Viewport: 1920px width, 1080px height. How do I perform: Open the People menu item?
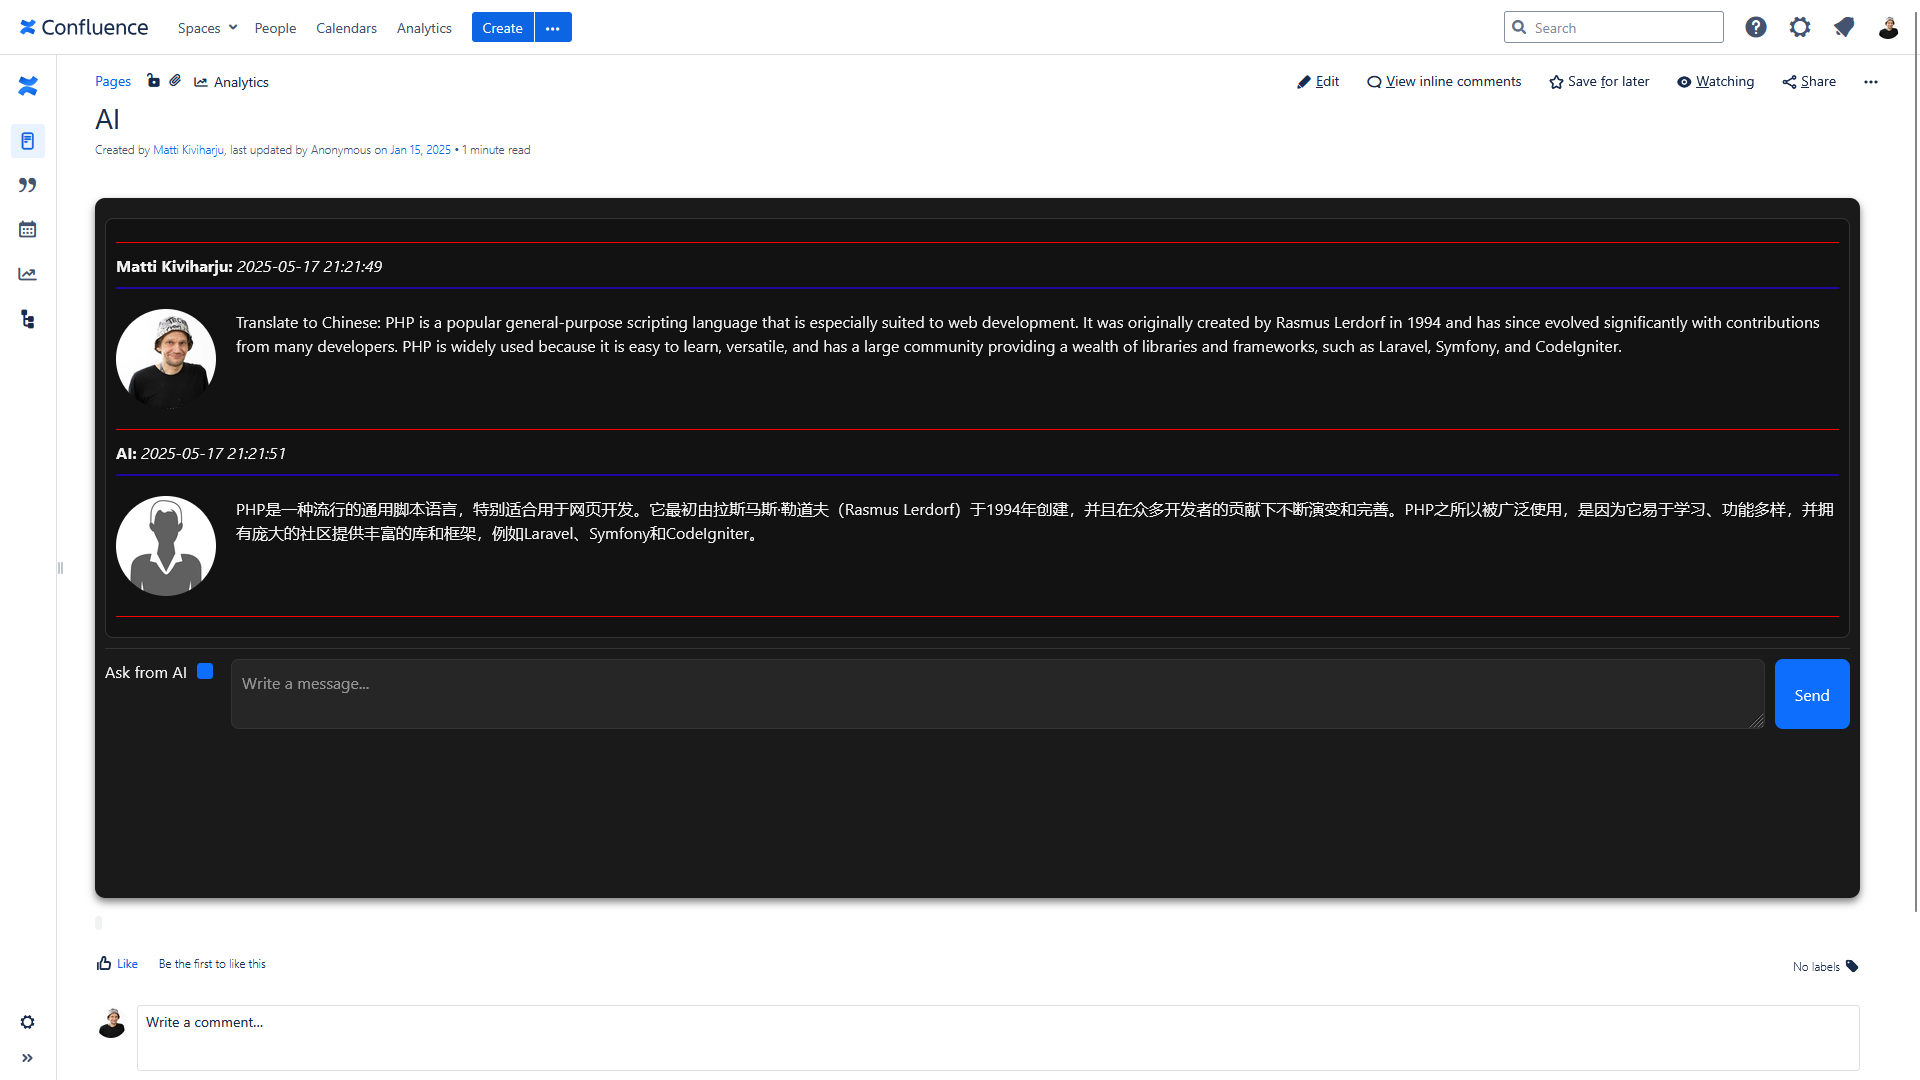point(275,28)
